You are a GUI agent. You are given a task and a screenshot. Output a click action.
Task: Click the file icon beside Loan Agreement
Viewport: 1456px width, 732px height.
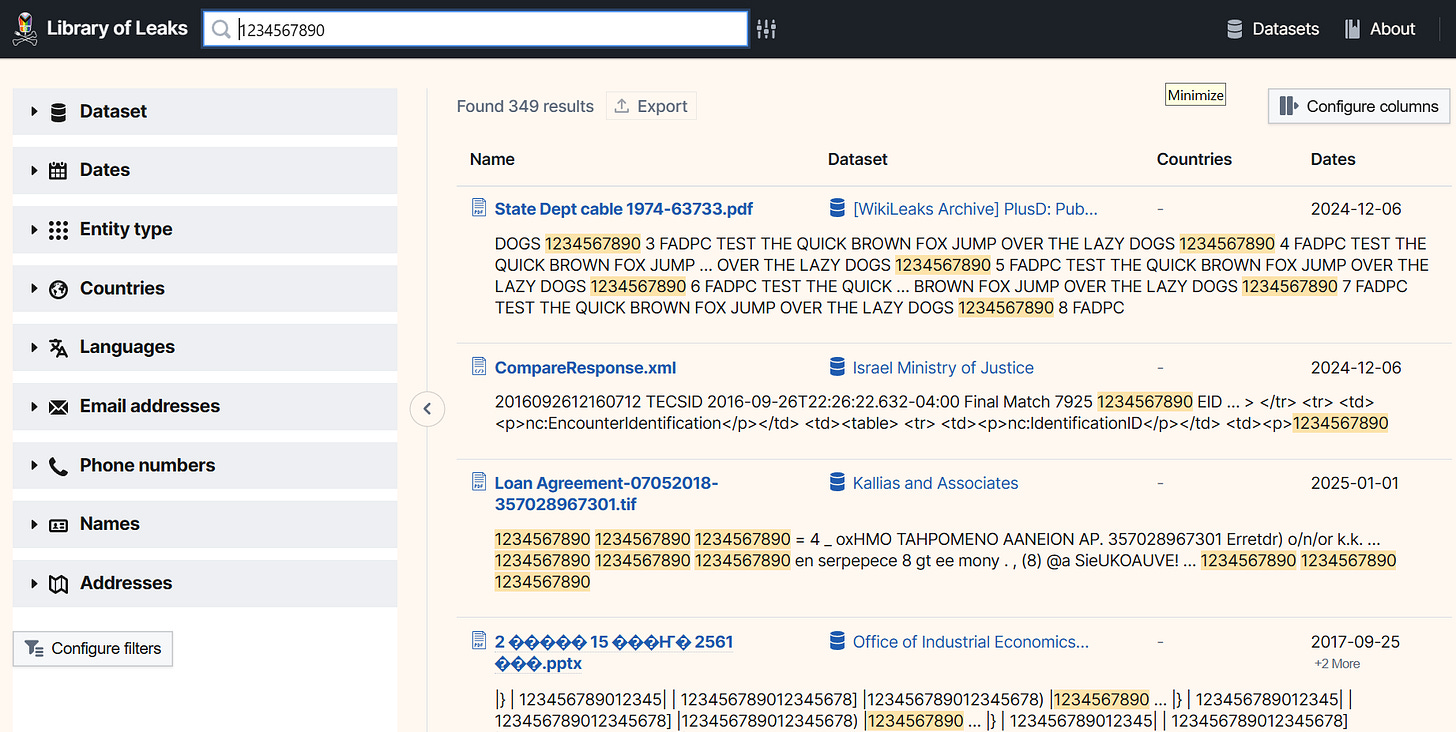click(479, 482)
